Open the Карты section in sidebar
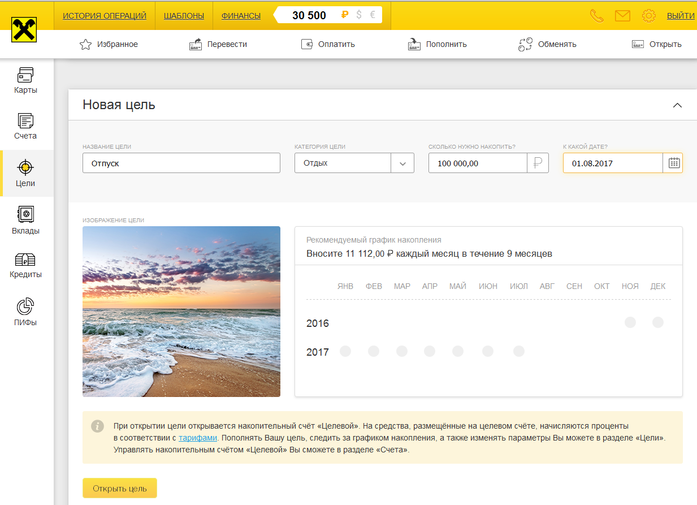 pyautogui.click(x=26, y=81)
